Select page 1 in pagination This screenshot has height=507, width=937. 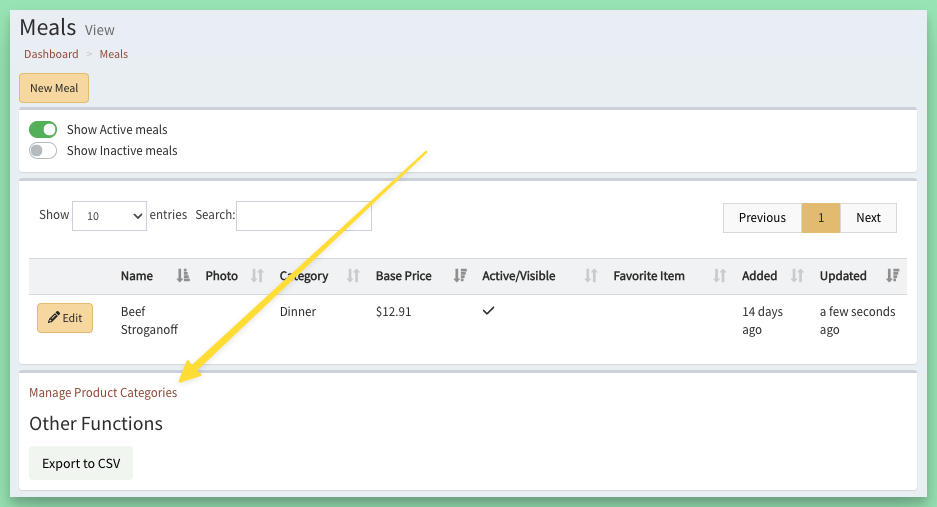tap(820, 218)
